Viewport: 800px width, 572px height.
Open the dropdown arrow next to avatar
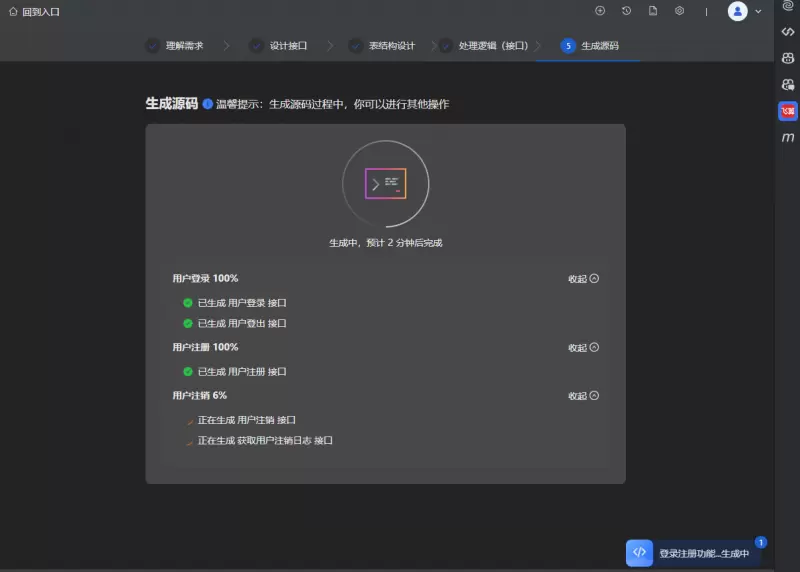pyautogui.click(x=758, y=11)
